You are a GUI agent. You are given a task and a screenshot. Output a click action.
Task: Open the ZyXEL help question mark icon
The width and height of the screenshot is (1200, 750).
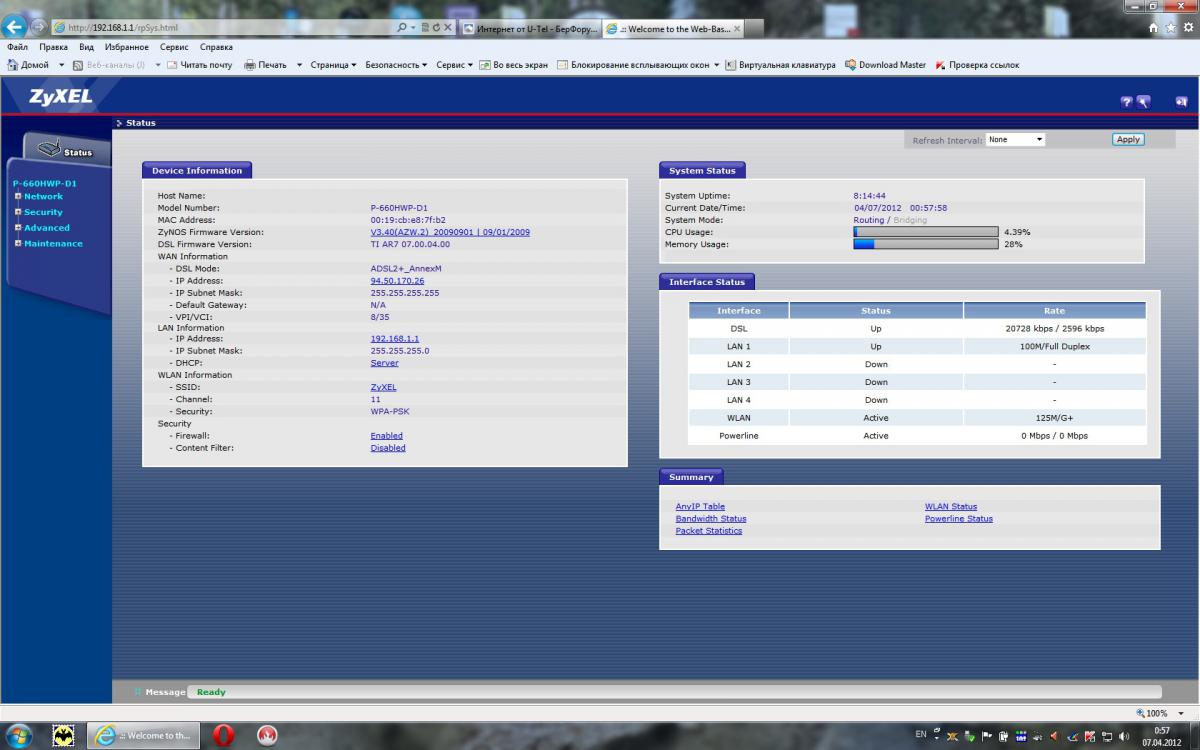point(1127,101)
